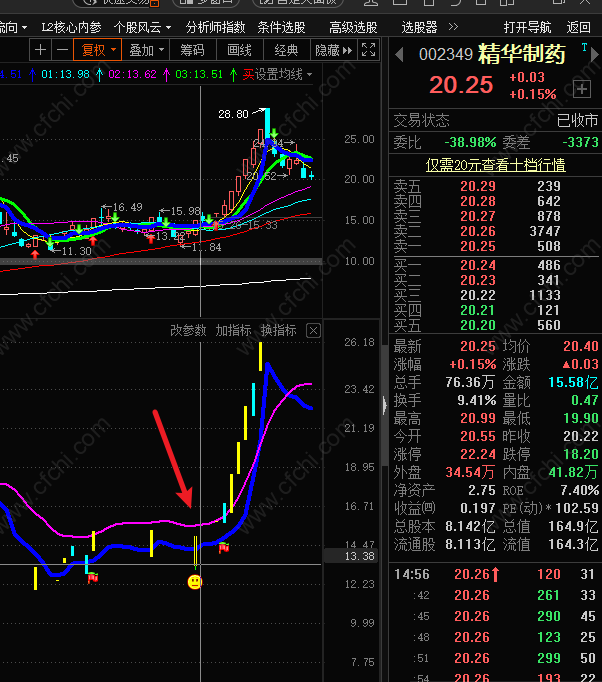Click 加指标 to add indicator
602x682 pixels.
point(234,331)
